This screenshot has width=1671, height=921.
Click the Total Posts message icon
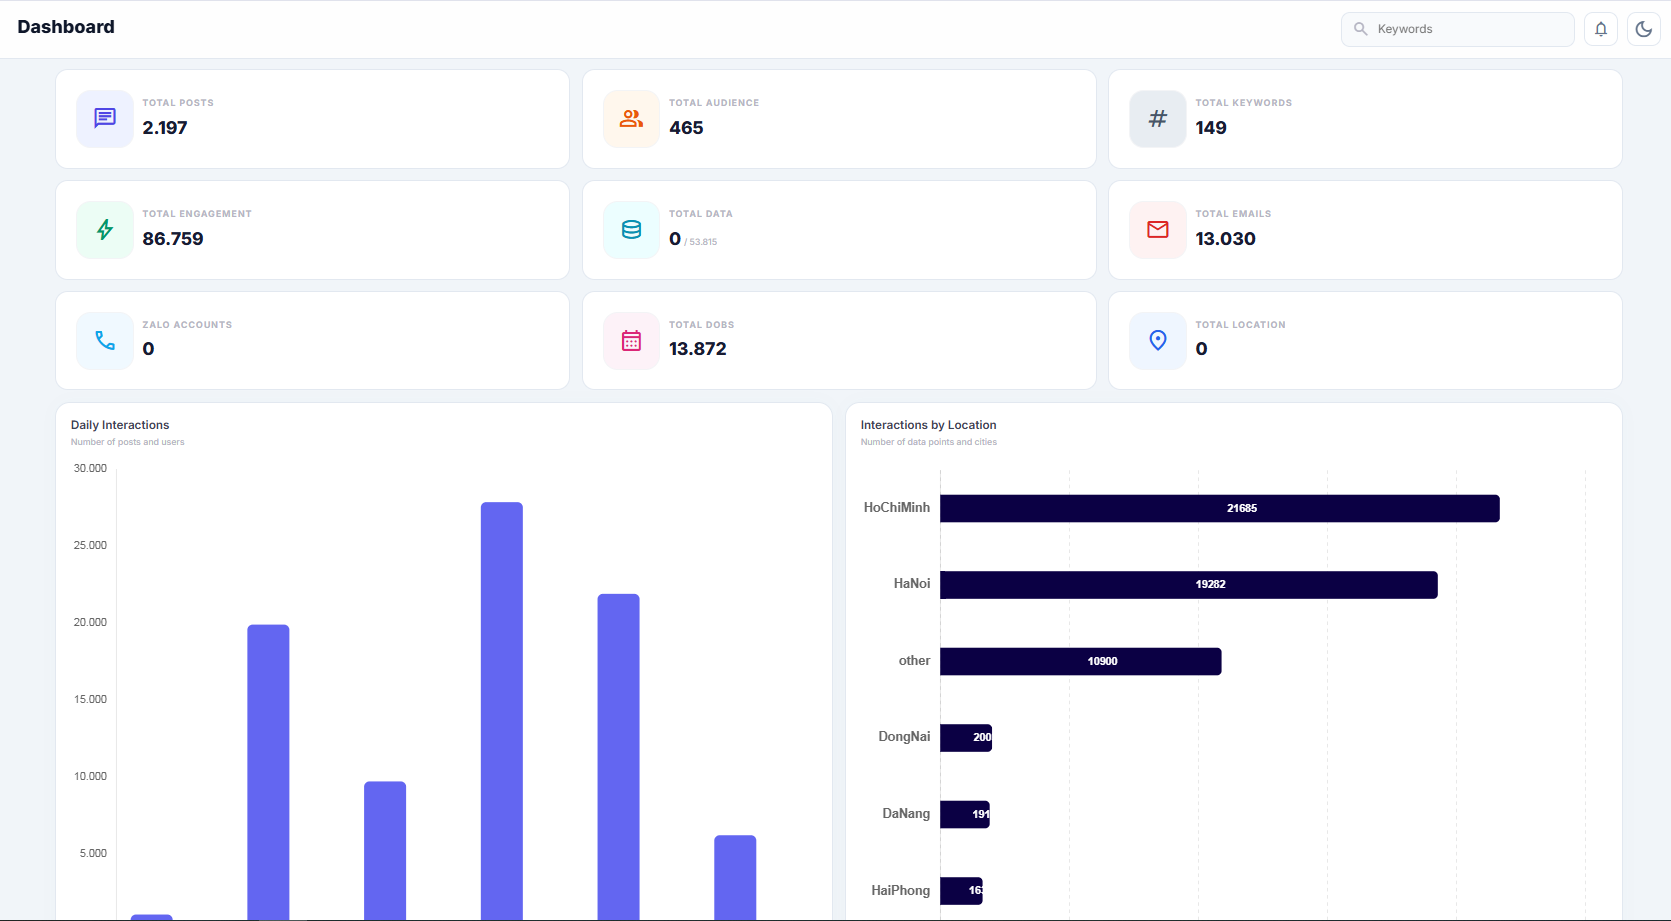(x=104, y=118)
